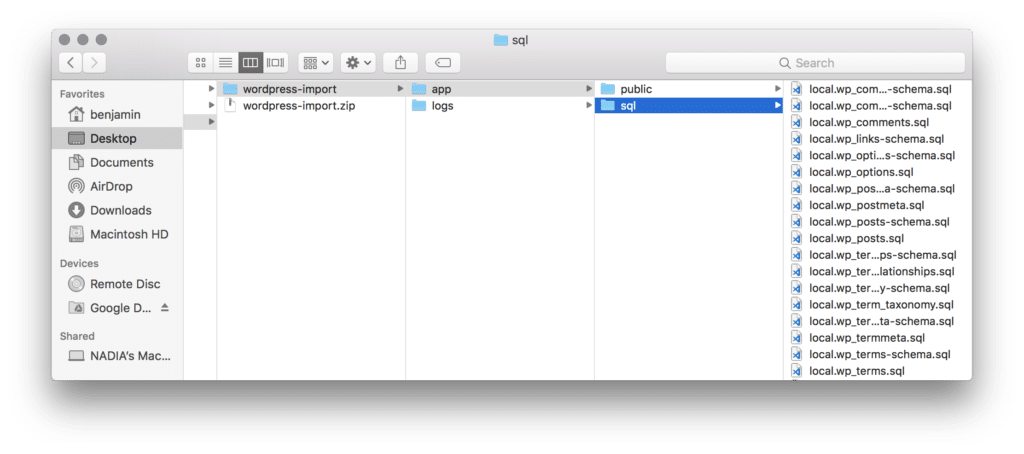Select local.wp_terms.sql file

(x=878, y=371)
